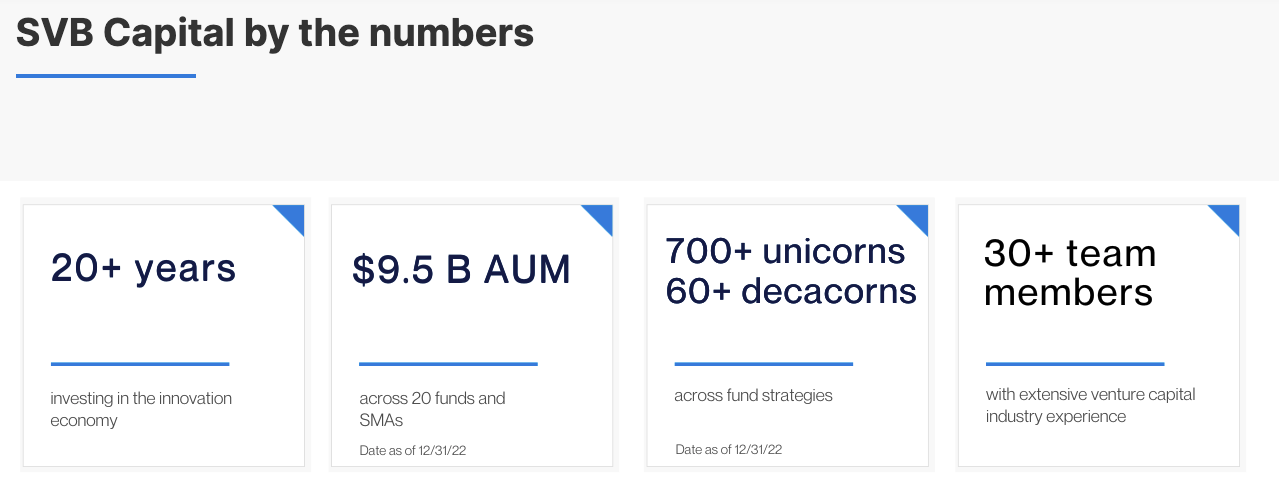Select the '20+ years' headline
The height and width of the screenshot is (502, 1279).
tap(143, 268)
